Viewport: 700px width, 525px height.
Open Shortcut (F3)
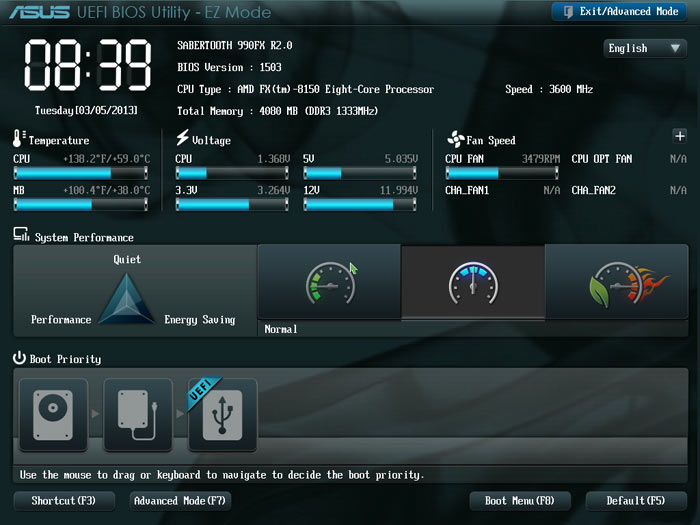pyautogui.click(x=64, y=501)
